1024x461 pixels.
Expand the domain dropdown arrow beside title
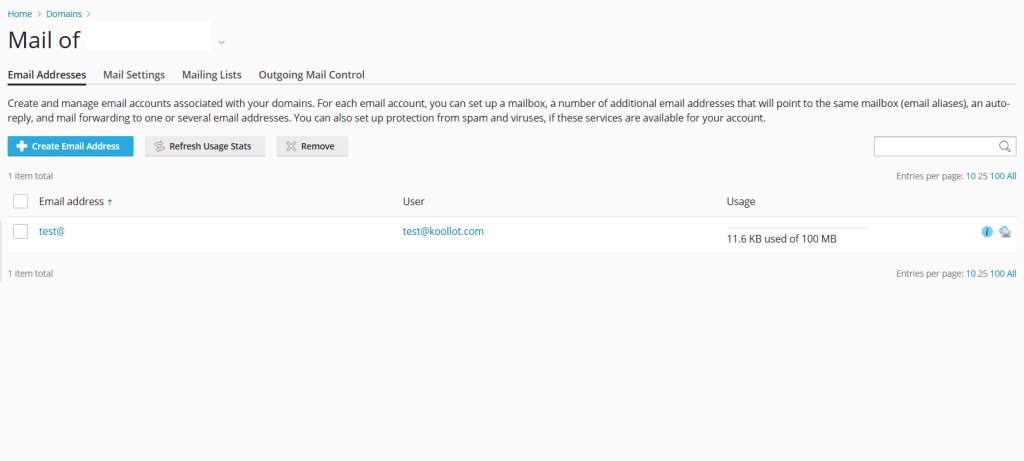(x=221, y=42)
